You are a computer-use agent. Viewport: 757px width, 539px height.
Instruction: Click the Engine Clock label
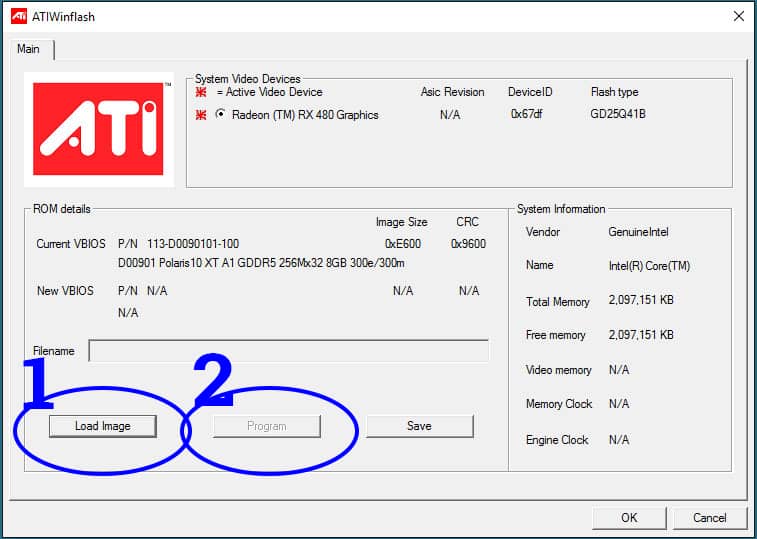pos(557,440)
